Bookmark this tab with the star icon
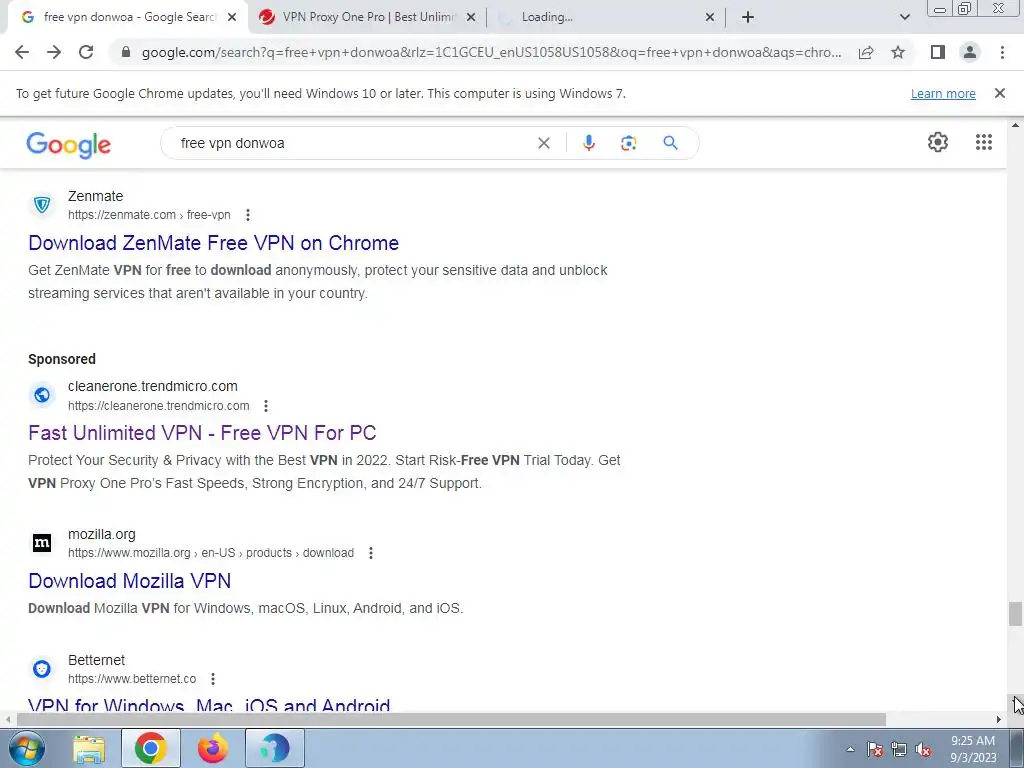Image resolution: width=1024 pixels, height=768 pixels. pyautogui.click(x=898, y=52)
